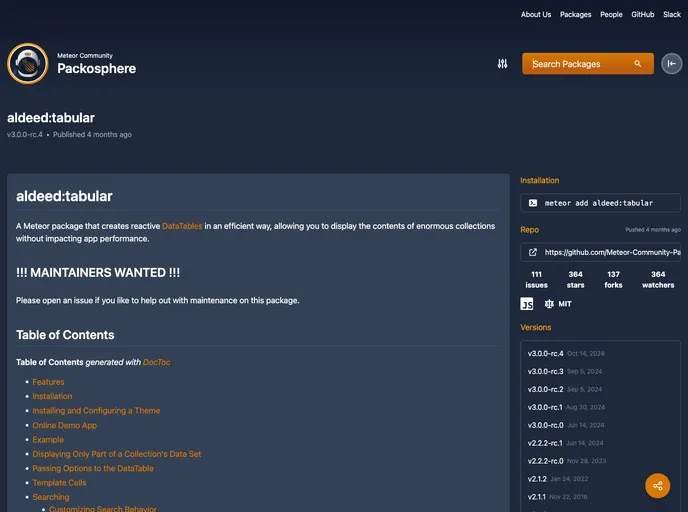
Task: Click the terminal icon beside meteor add command
Action: (533, 203)
